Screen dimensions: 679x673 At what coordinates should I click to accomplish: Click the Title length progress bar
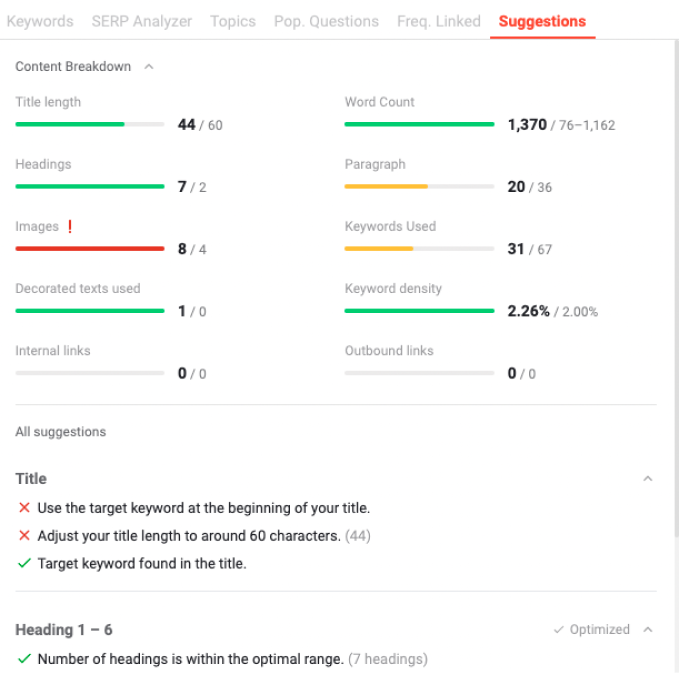[90, 124]
